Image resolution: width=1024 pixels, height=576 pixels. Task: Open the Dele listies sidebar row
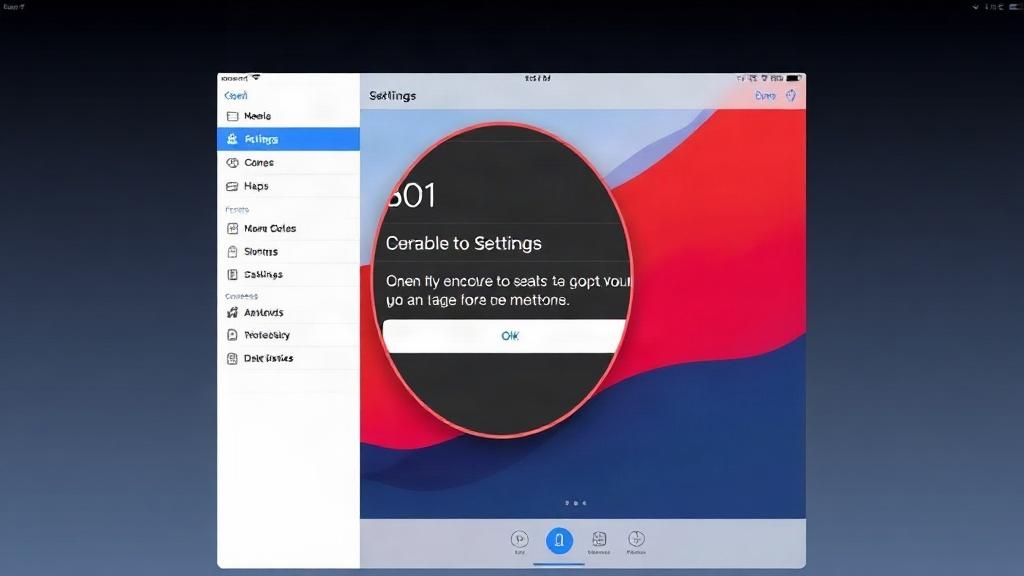[x=288, y=358]
